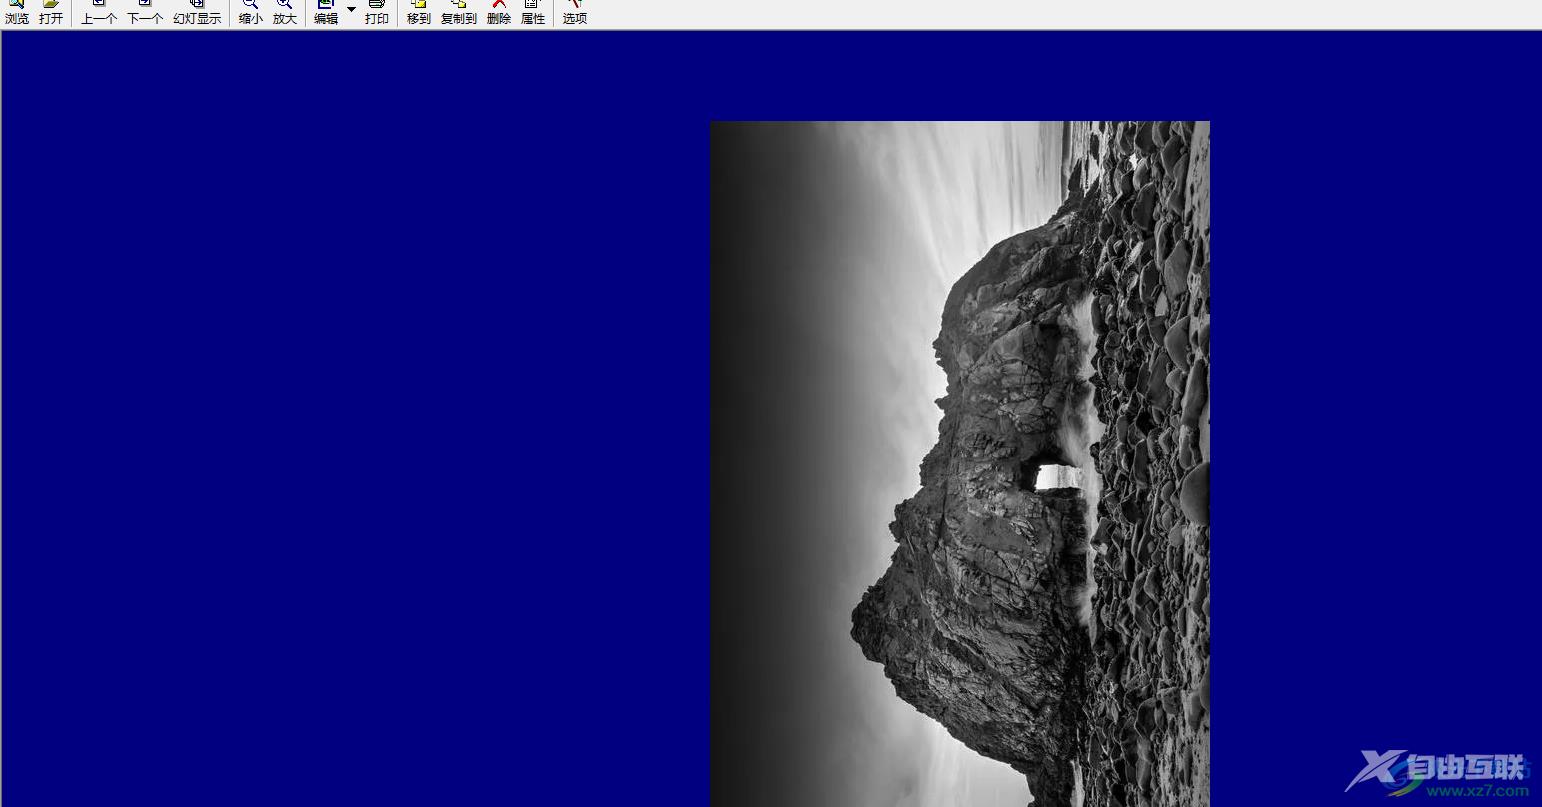The width and height of the screenshot is (1542, 807).
Task: Click the 打开 (Open) toolbar button
Action: [x=51, y=13]
